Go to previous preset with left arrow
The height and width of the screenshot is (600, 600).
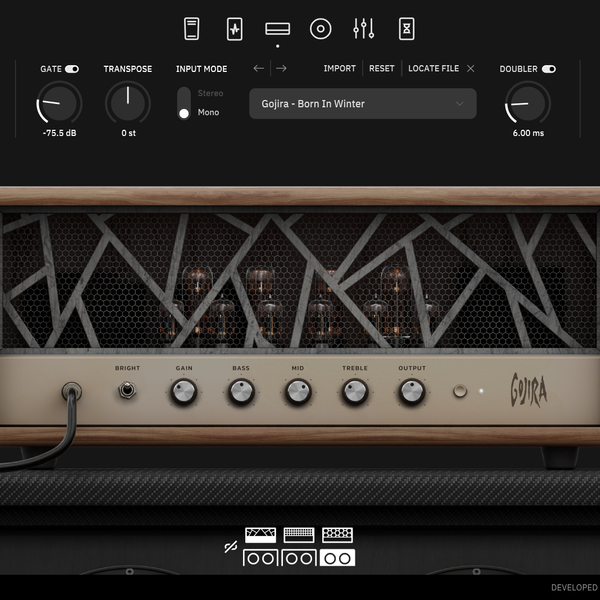point(259,68)
